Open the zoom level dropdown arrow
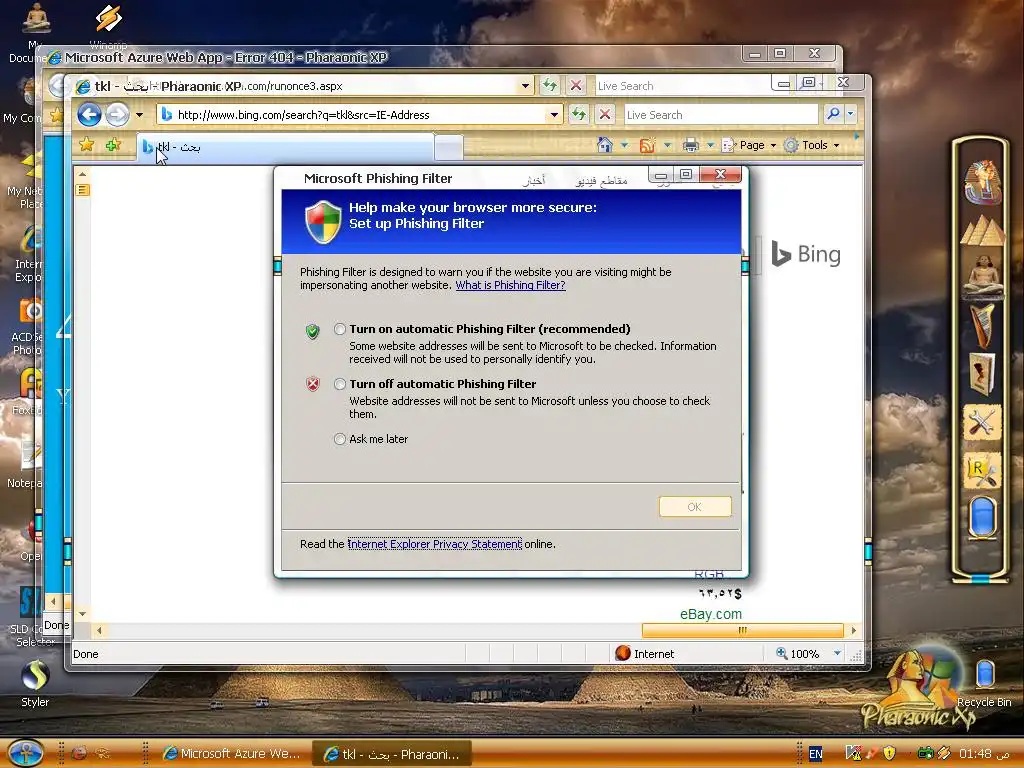 [x=837, y=654]
